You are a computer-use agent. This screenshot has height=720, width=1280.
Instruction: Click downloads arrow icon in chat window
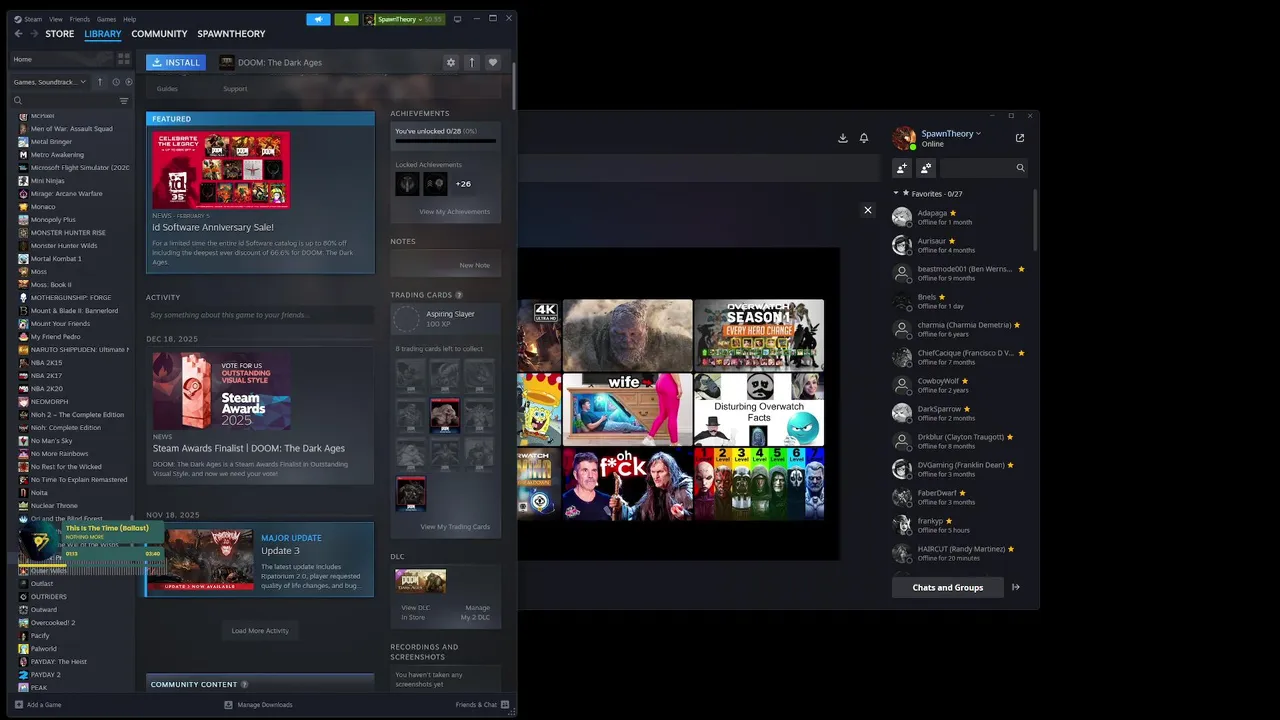pyautogui.click(x=843, y=138)
